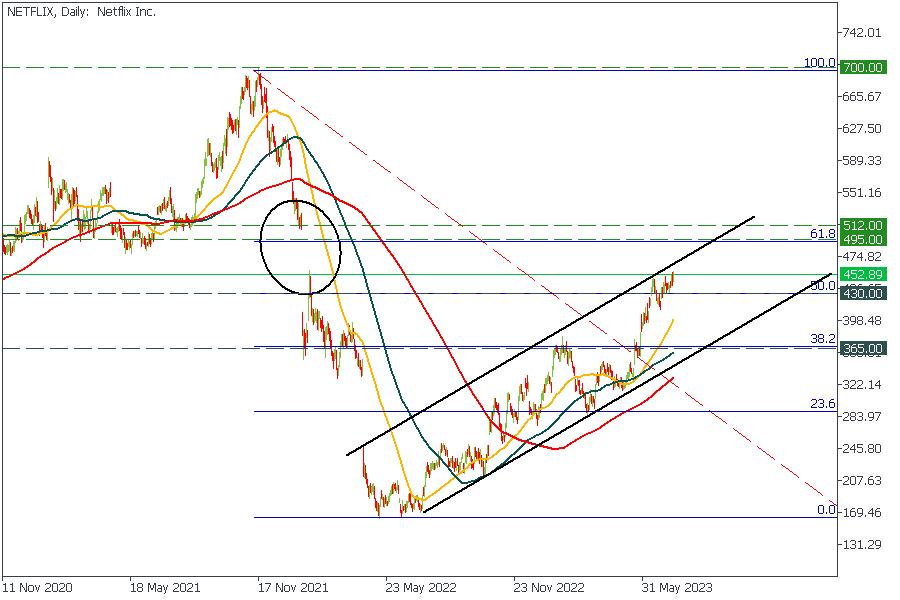
Task: Select the 430.00 price level tag
Action: point(862,294)
